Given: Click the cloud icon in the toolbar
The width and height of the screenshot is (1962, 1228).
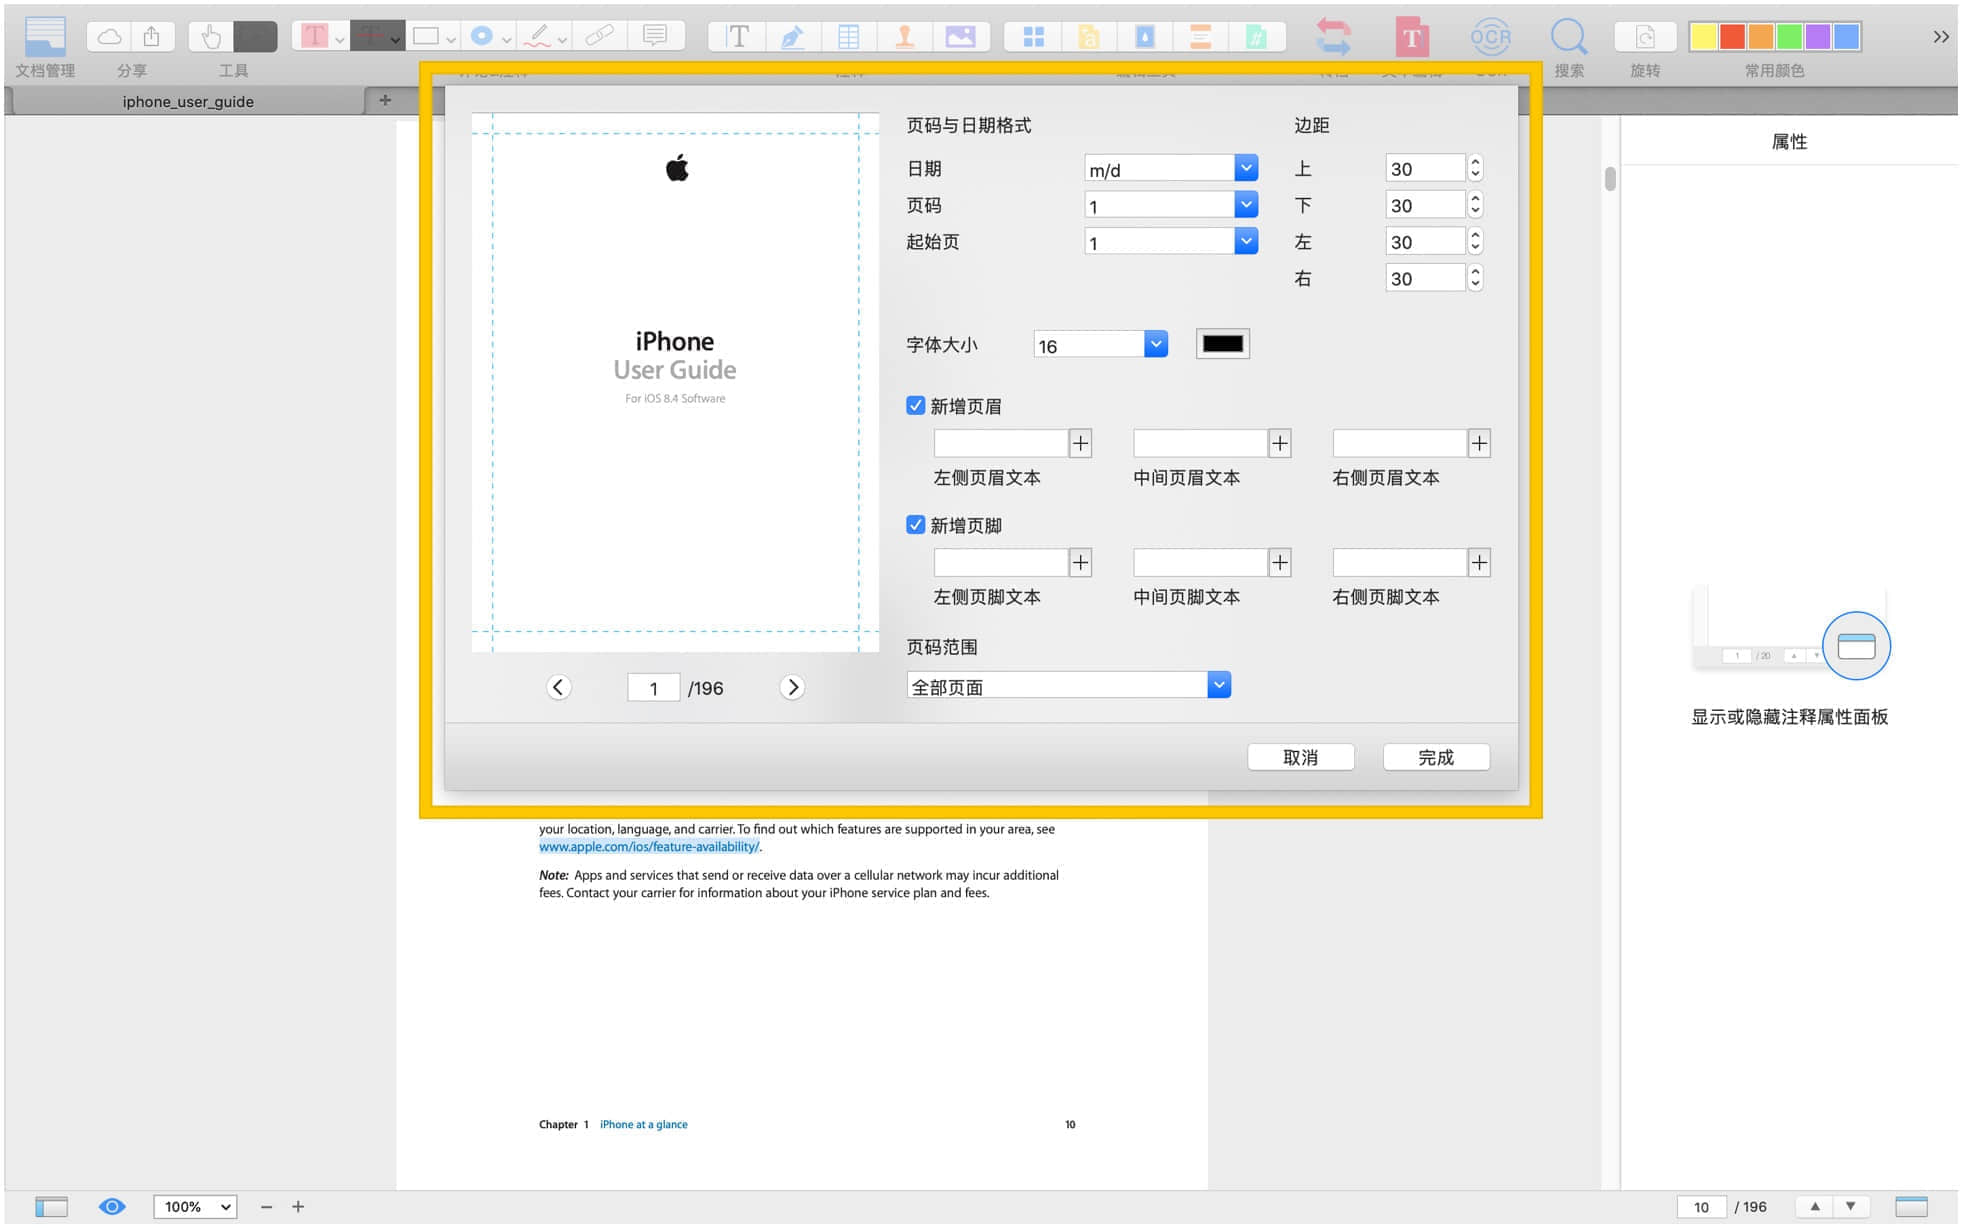Looking at the screenshot, I should tap(110, 36).
